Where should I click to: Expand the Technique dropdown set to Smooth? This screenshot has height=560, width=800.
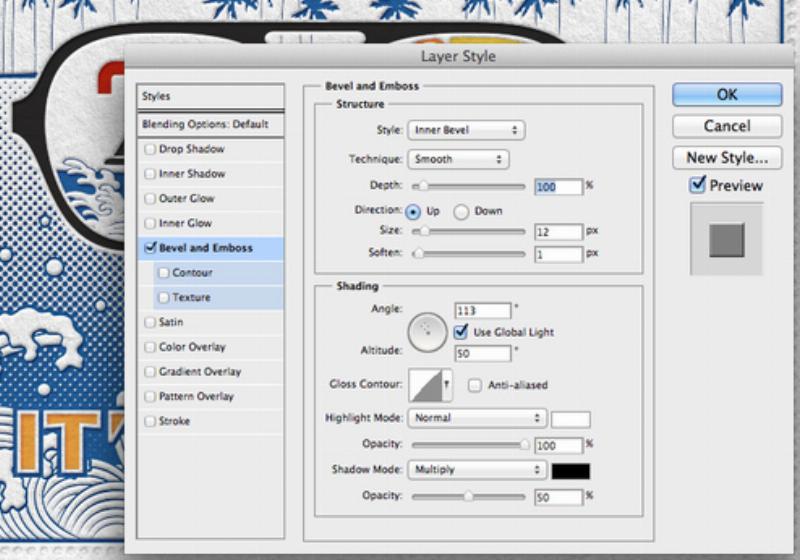[x=458, y=159]
